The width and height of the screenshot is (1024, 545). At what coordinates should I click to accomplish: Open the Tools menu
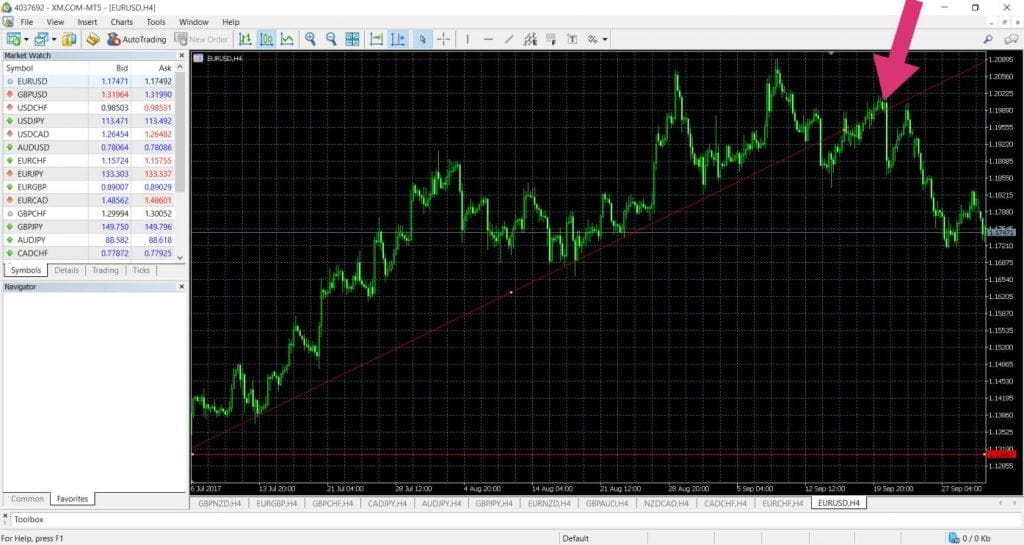(x=155, y=22)
